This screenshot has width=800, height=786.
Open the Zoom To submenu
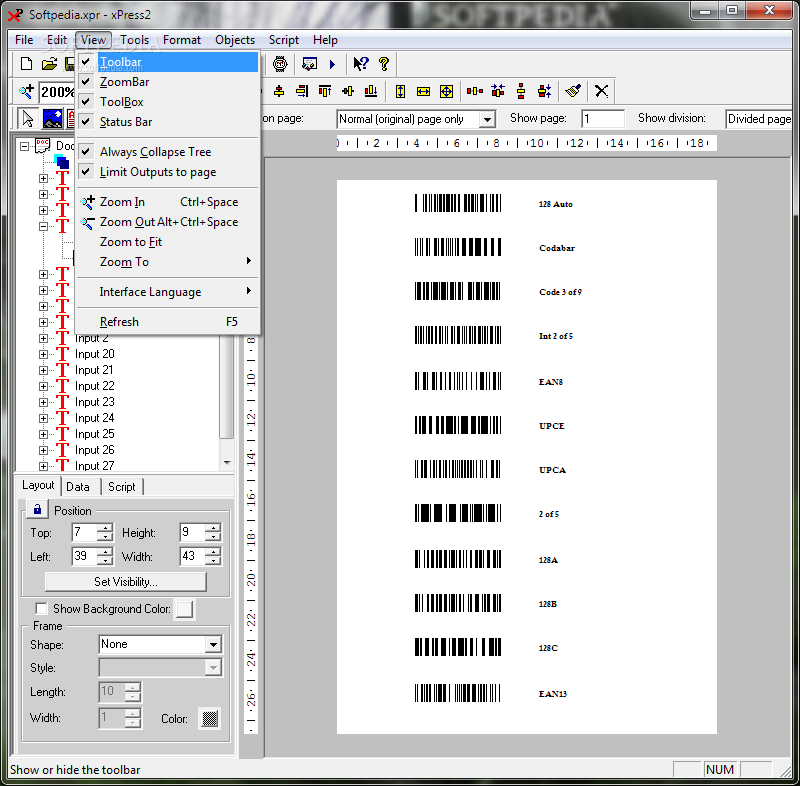[167, 262]
